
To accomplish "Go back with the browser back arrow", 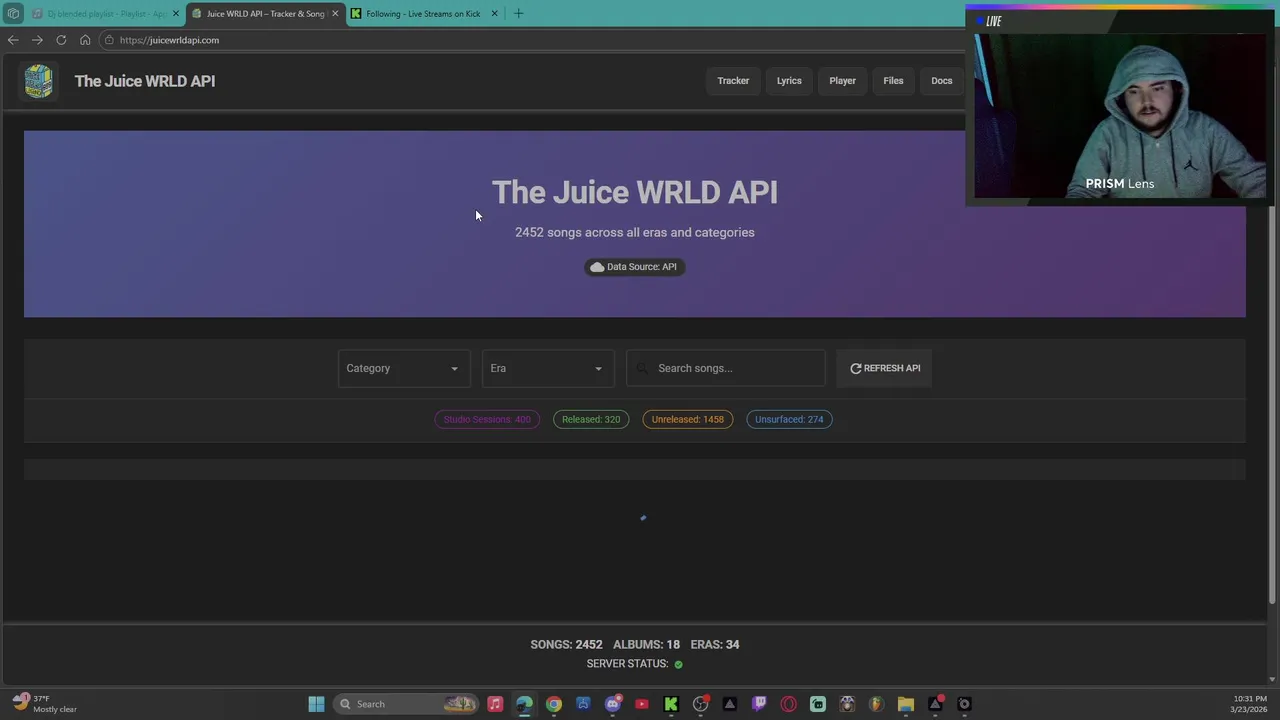I will 12,40.
